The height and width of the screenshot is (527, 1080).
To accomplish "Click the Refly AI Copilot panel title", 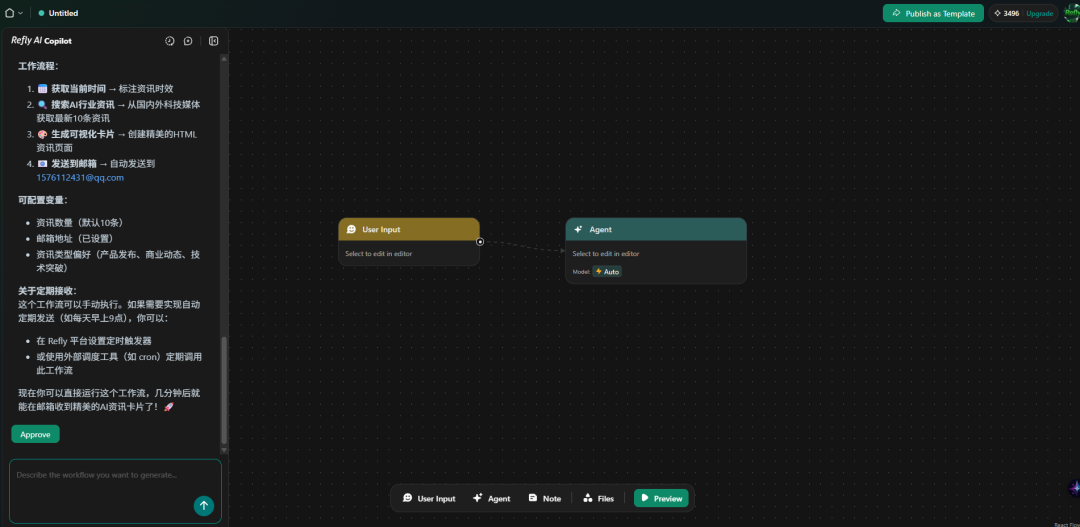I will [41, 41].
